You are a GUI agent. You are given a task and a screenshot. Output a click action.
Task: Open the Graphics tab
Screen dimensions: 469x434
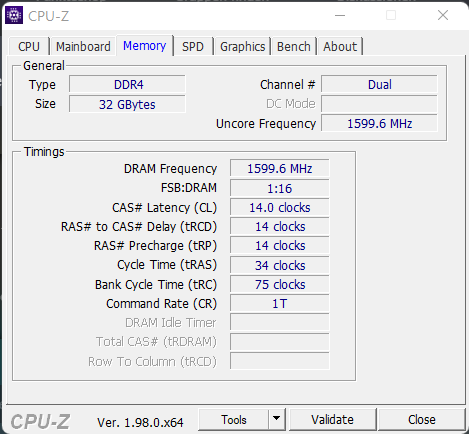[242, 46]
